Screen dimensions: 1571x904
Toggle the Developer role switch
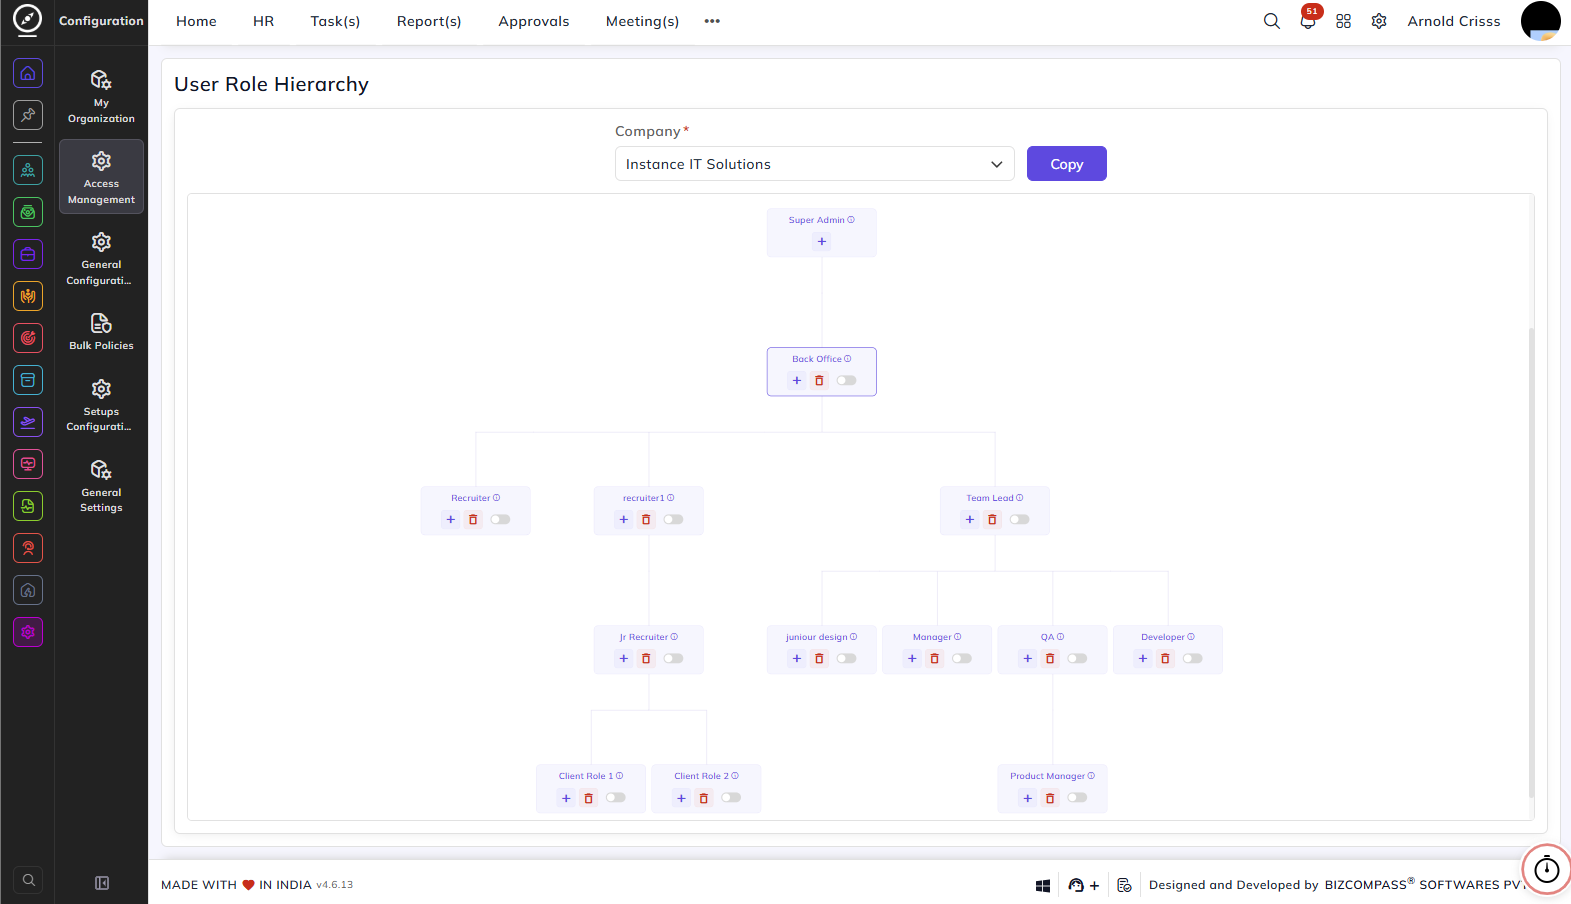tap(1193, 658)
